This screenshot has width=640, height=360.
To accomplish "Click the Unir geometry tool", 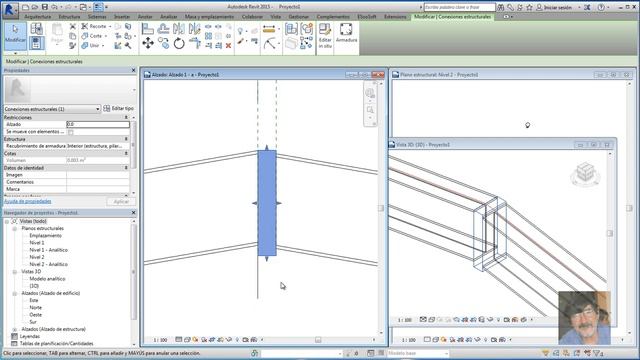I will pos(91,46).
